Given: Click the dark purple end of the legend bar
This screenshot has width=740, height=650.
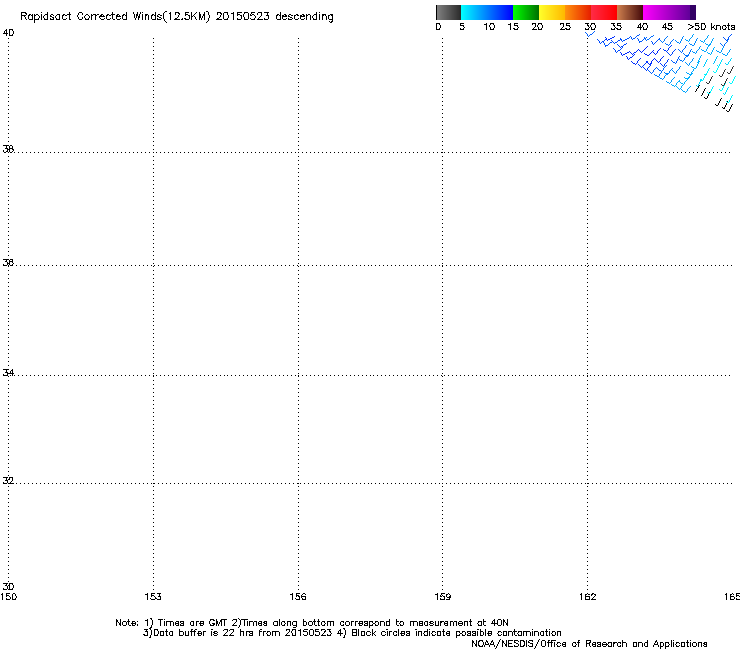Looking at the screenshot, I should [692, 12].
